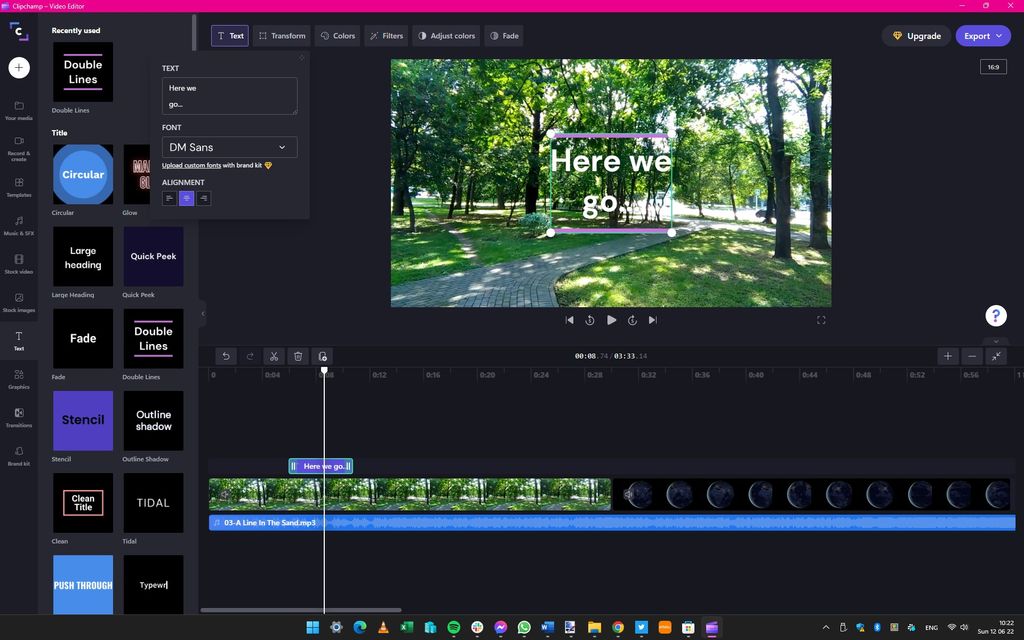This screenshot has width=1024, height=640.
Task: Undo the last edit
Action: 226,356
